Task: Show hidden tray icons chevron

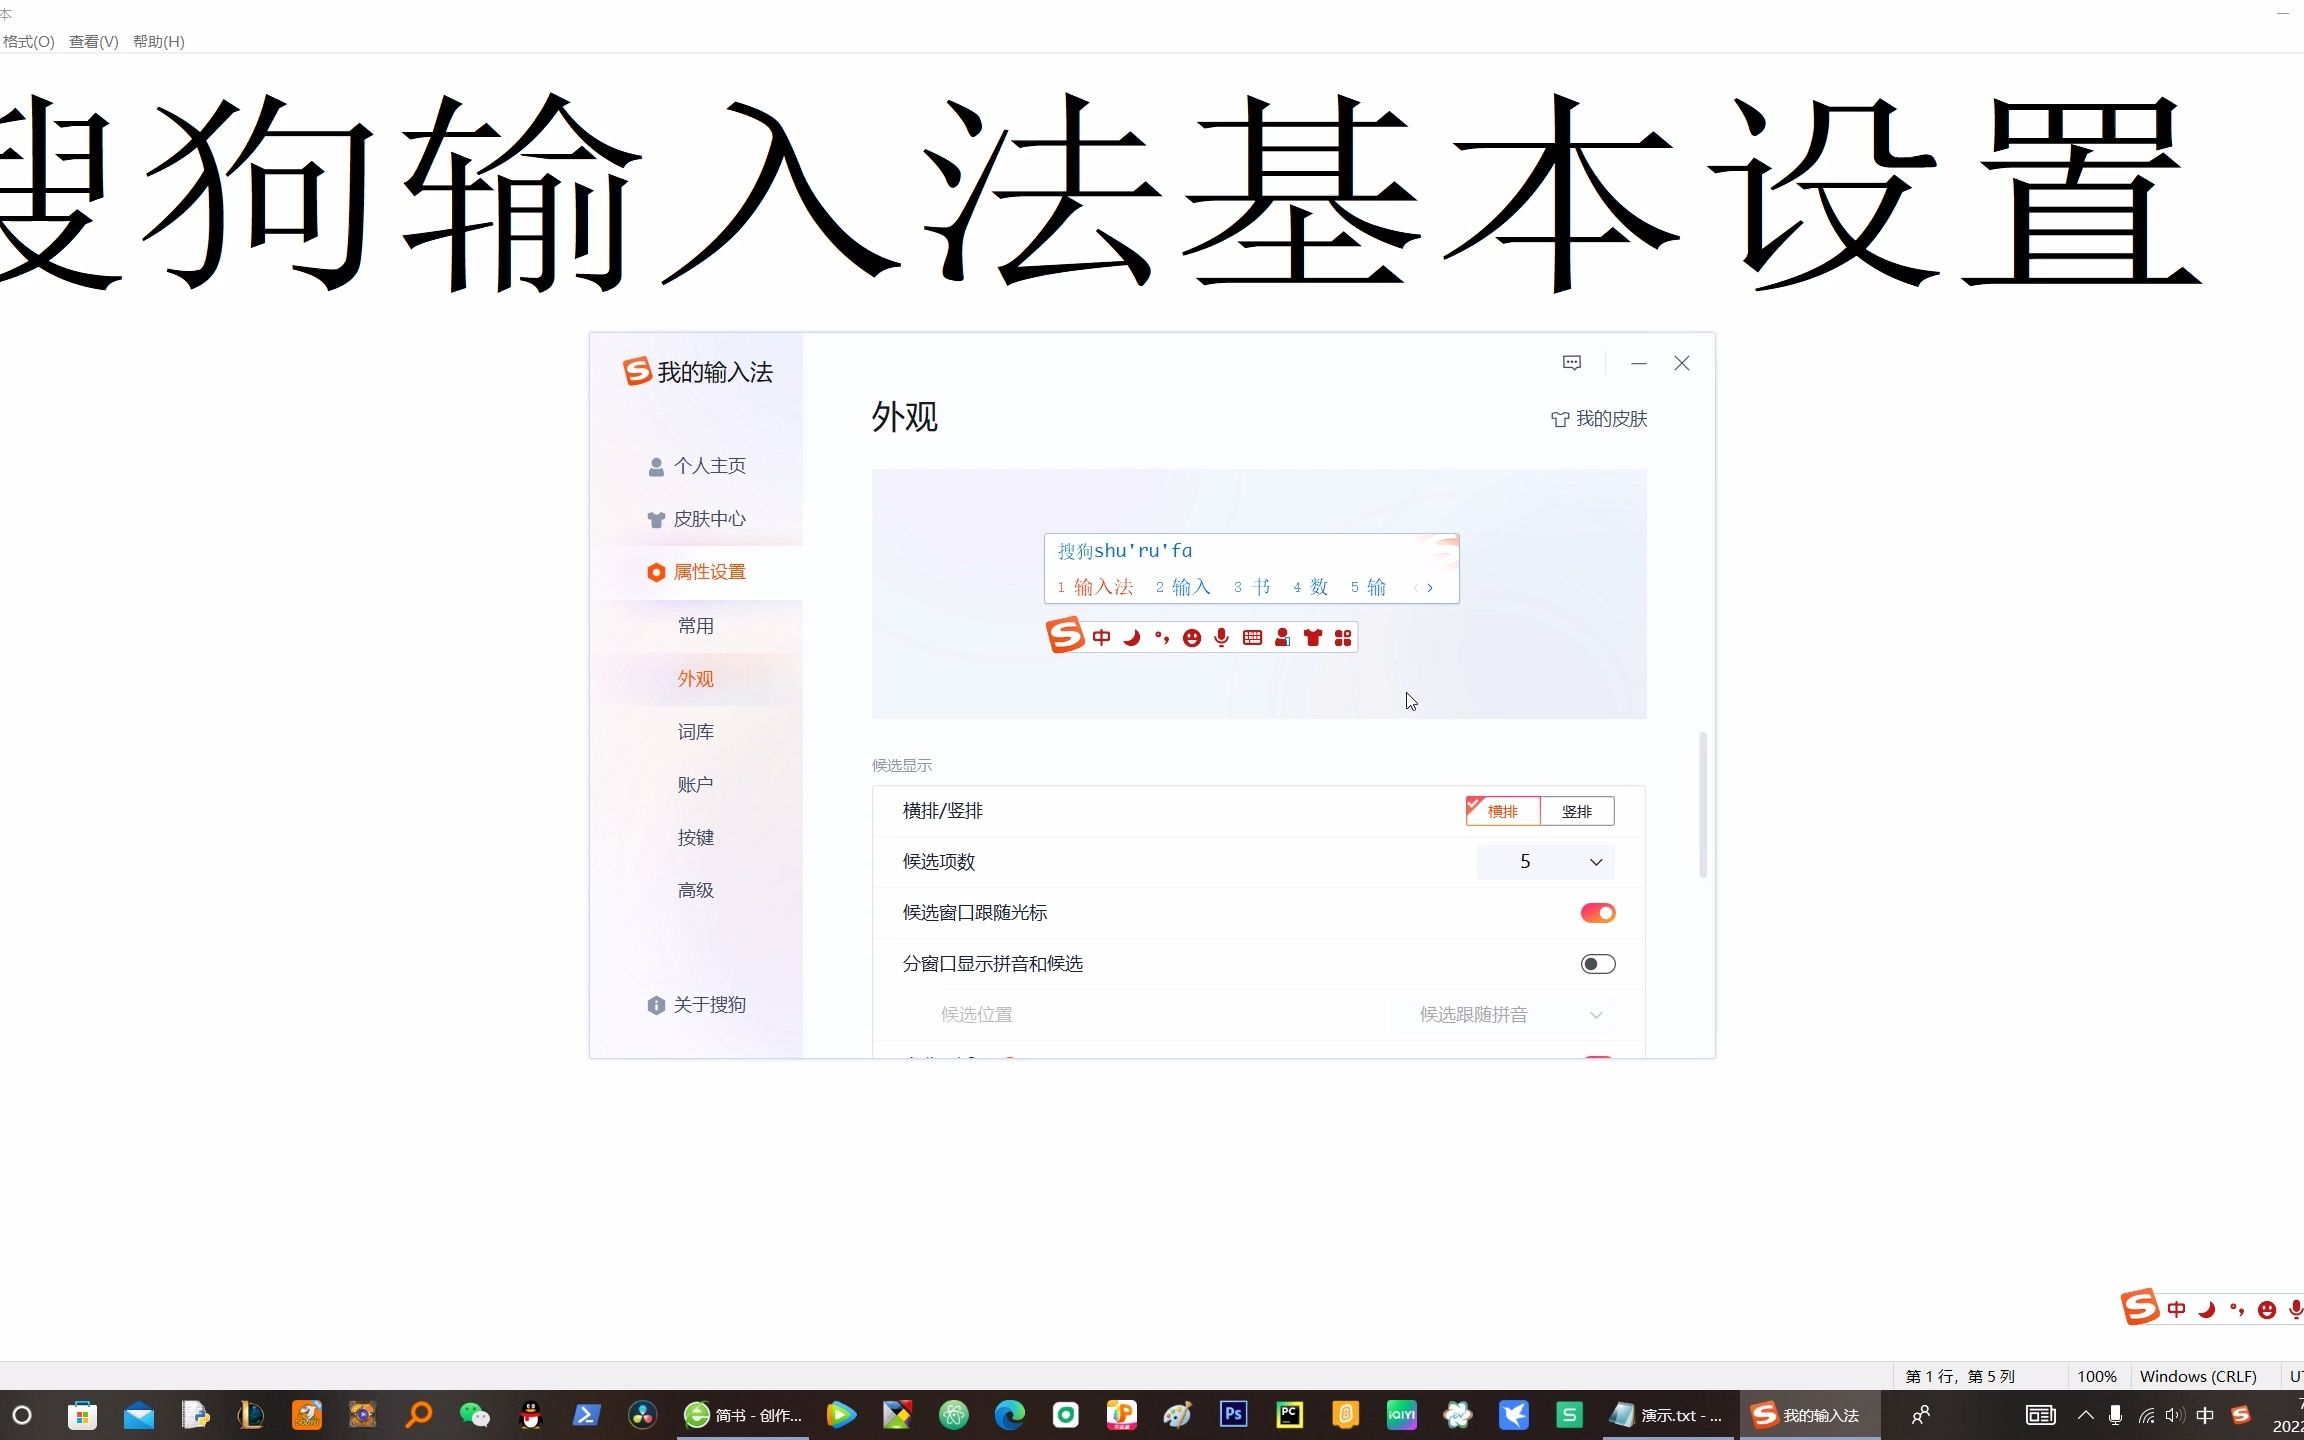Action: pyautogui.click(x=2085, y=1415)
